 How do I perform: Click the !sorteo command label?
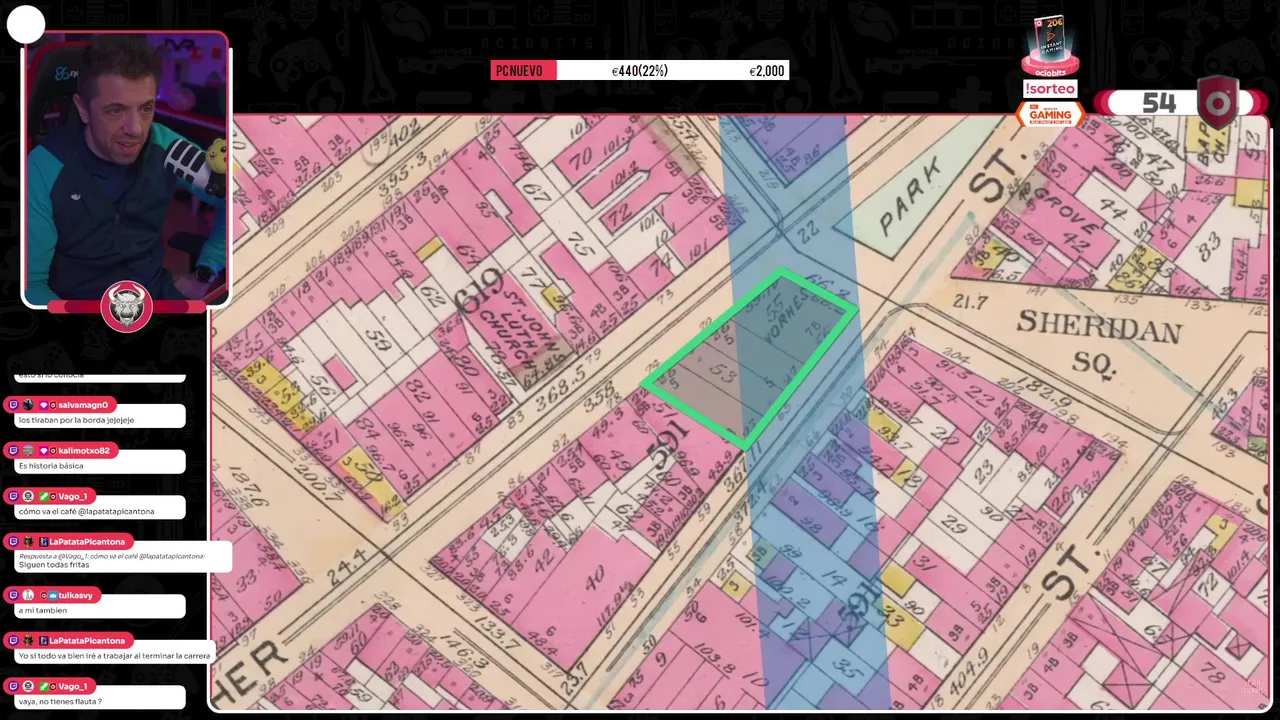click(x=1050, y=89)
